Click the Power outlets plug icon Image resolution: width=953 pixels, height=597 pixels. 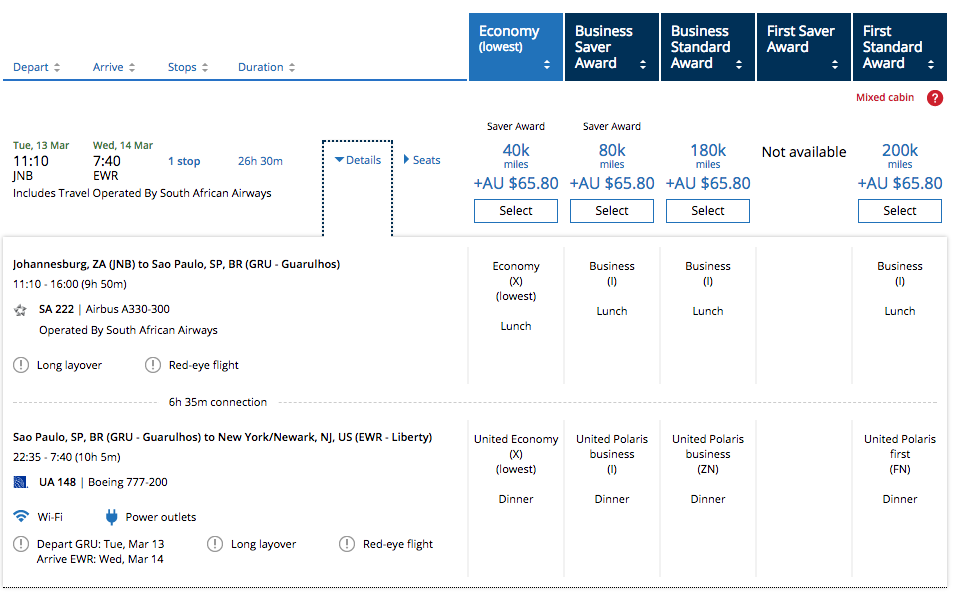pyautogui.click(x=111, y=517)
